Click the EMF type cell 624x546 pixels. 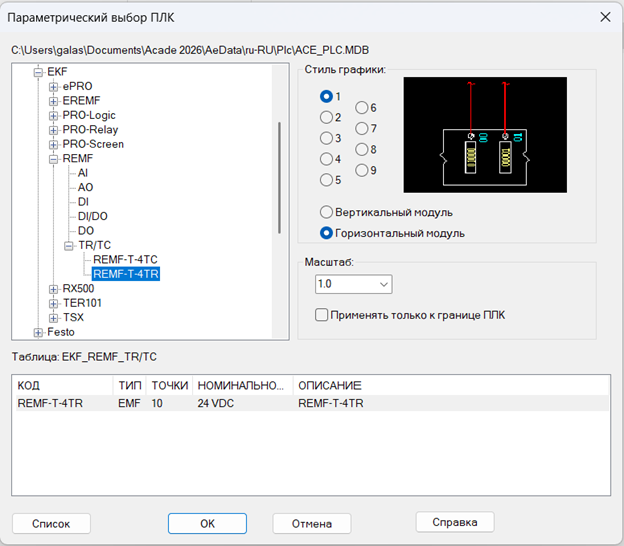(x=129, y=404)
